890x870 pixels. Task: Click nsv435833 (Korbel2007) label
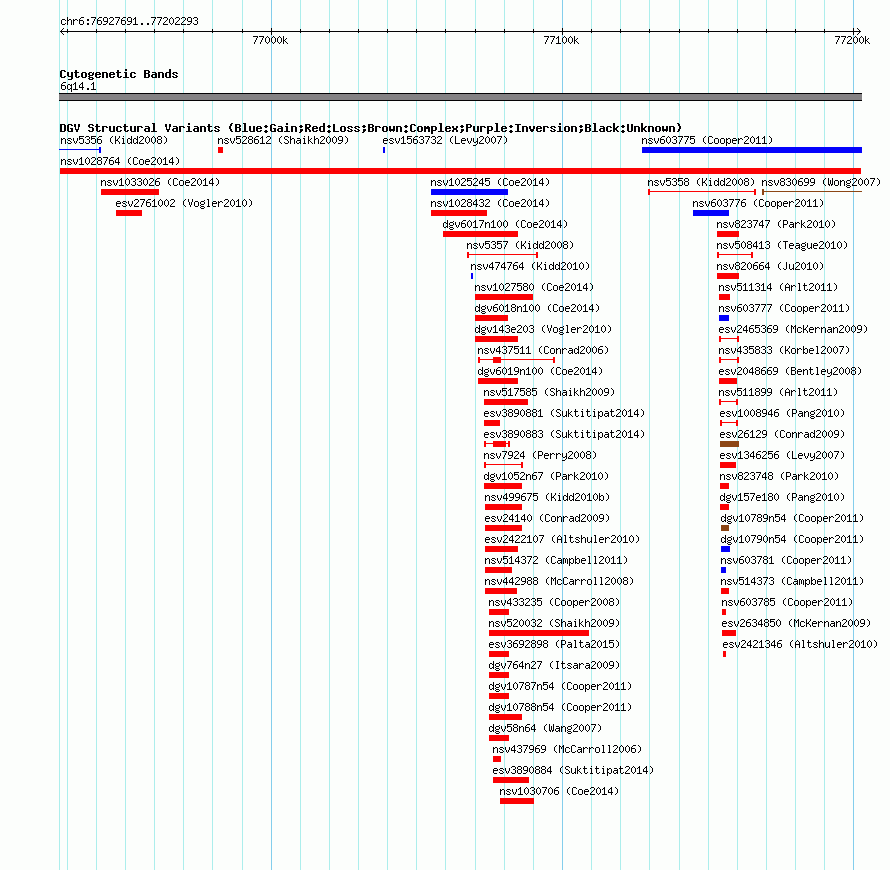pos(784,350)
